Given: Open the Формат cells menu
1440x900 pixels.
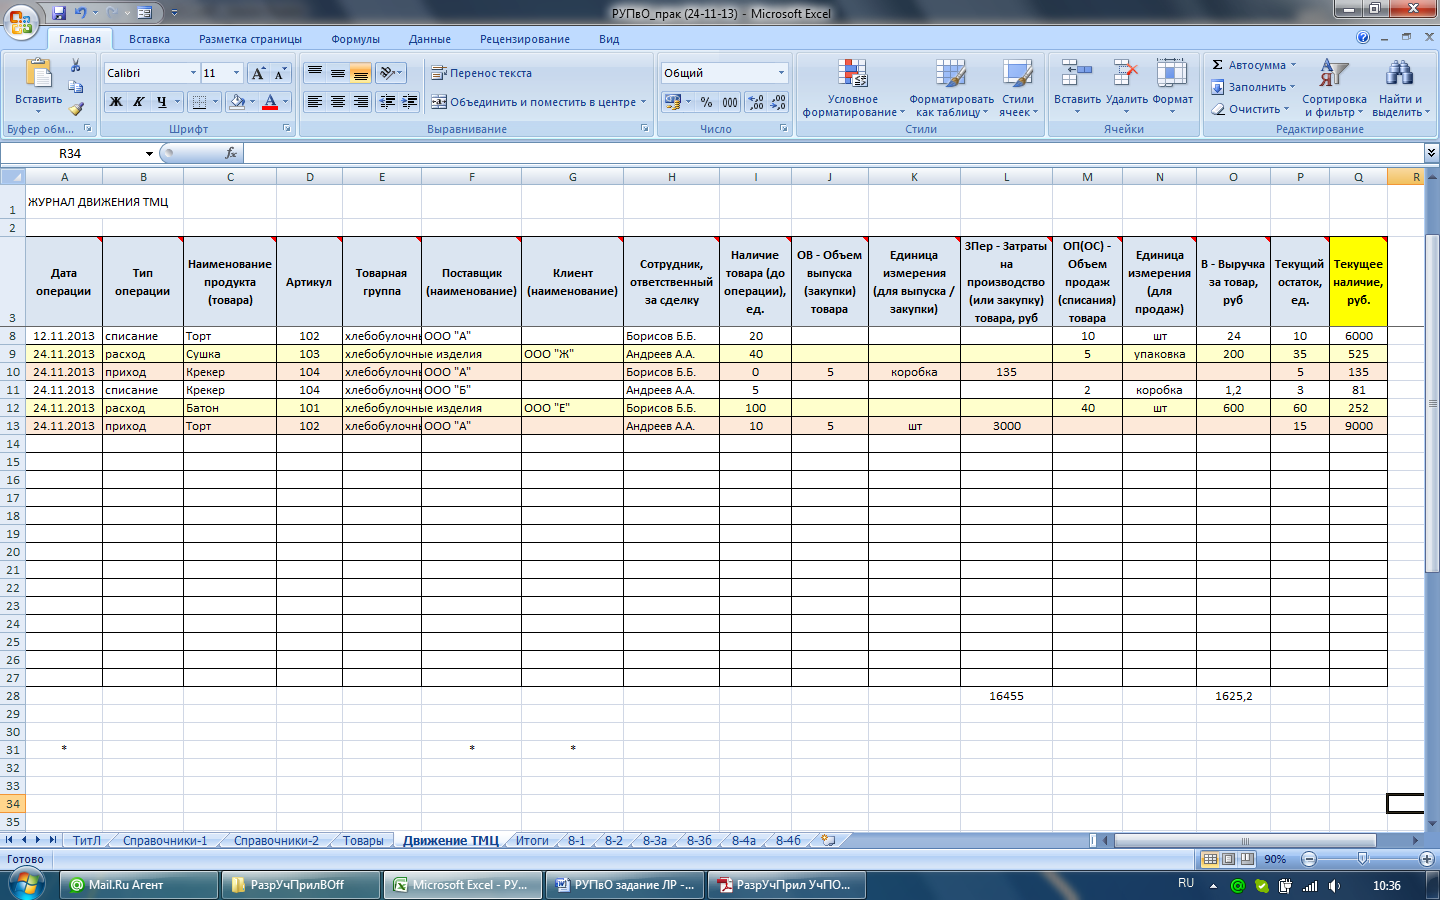Looking at the screenshot, I should [x=1172, y=88].
